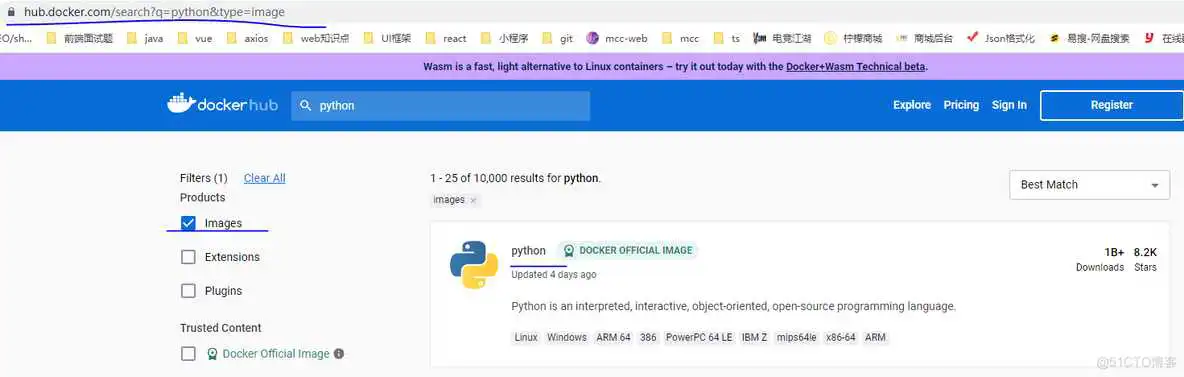This screenshot has width=1184, height=377.
Task: Click the browser address bar URL
Action: point(154,13)
